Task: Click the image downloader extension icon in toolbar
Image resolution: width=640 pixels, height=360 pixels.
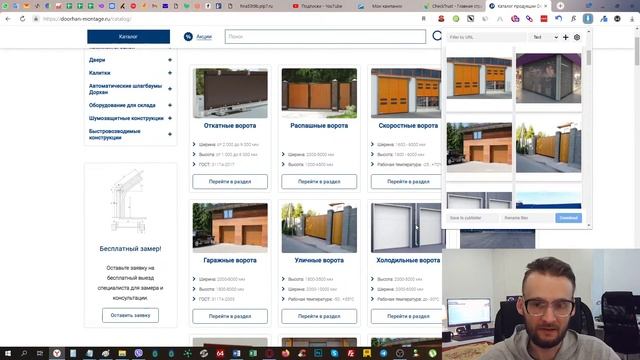Action: point(588,19)
